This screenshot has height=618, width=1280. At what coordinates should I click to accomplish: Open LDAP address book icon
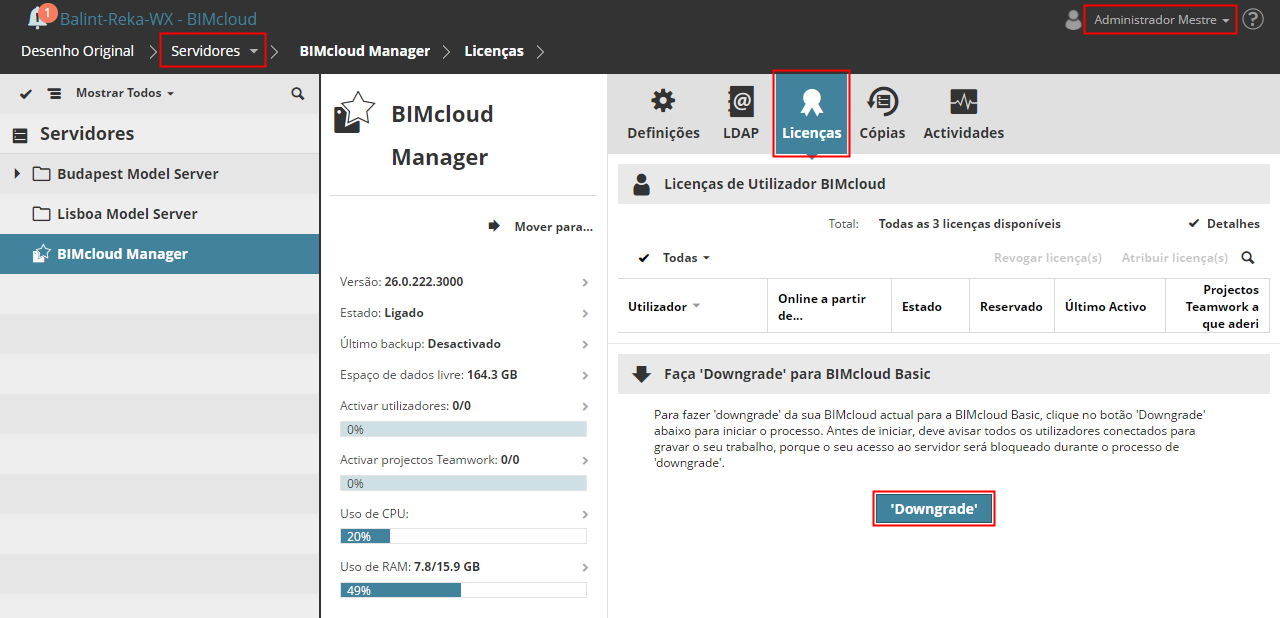click(x=741, y=101)
